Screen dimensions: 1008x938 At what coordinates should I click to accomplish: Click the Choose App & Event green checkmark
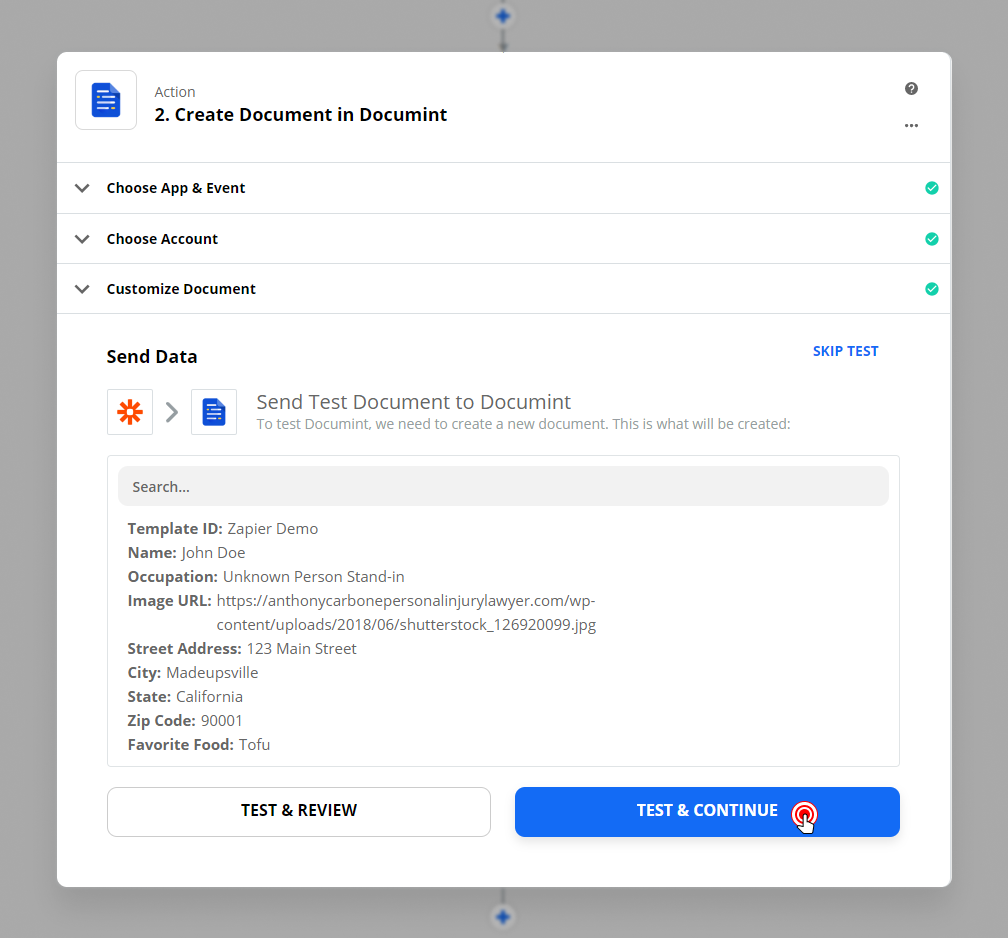[932, 188]
